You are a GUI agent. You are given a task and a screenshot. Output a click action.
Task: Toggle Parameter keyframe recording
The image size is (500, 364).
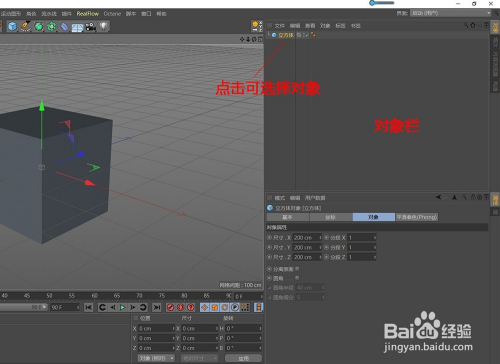click(x=235, y=307)
